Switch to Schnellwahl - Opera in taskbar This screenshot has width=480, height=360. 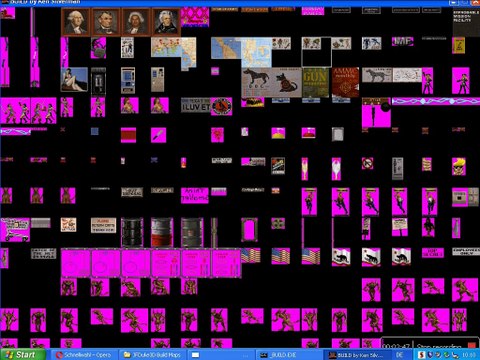tap(84, 355)
